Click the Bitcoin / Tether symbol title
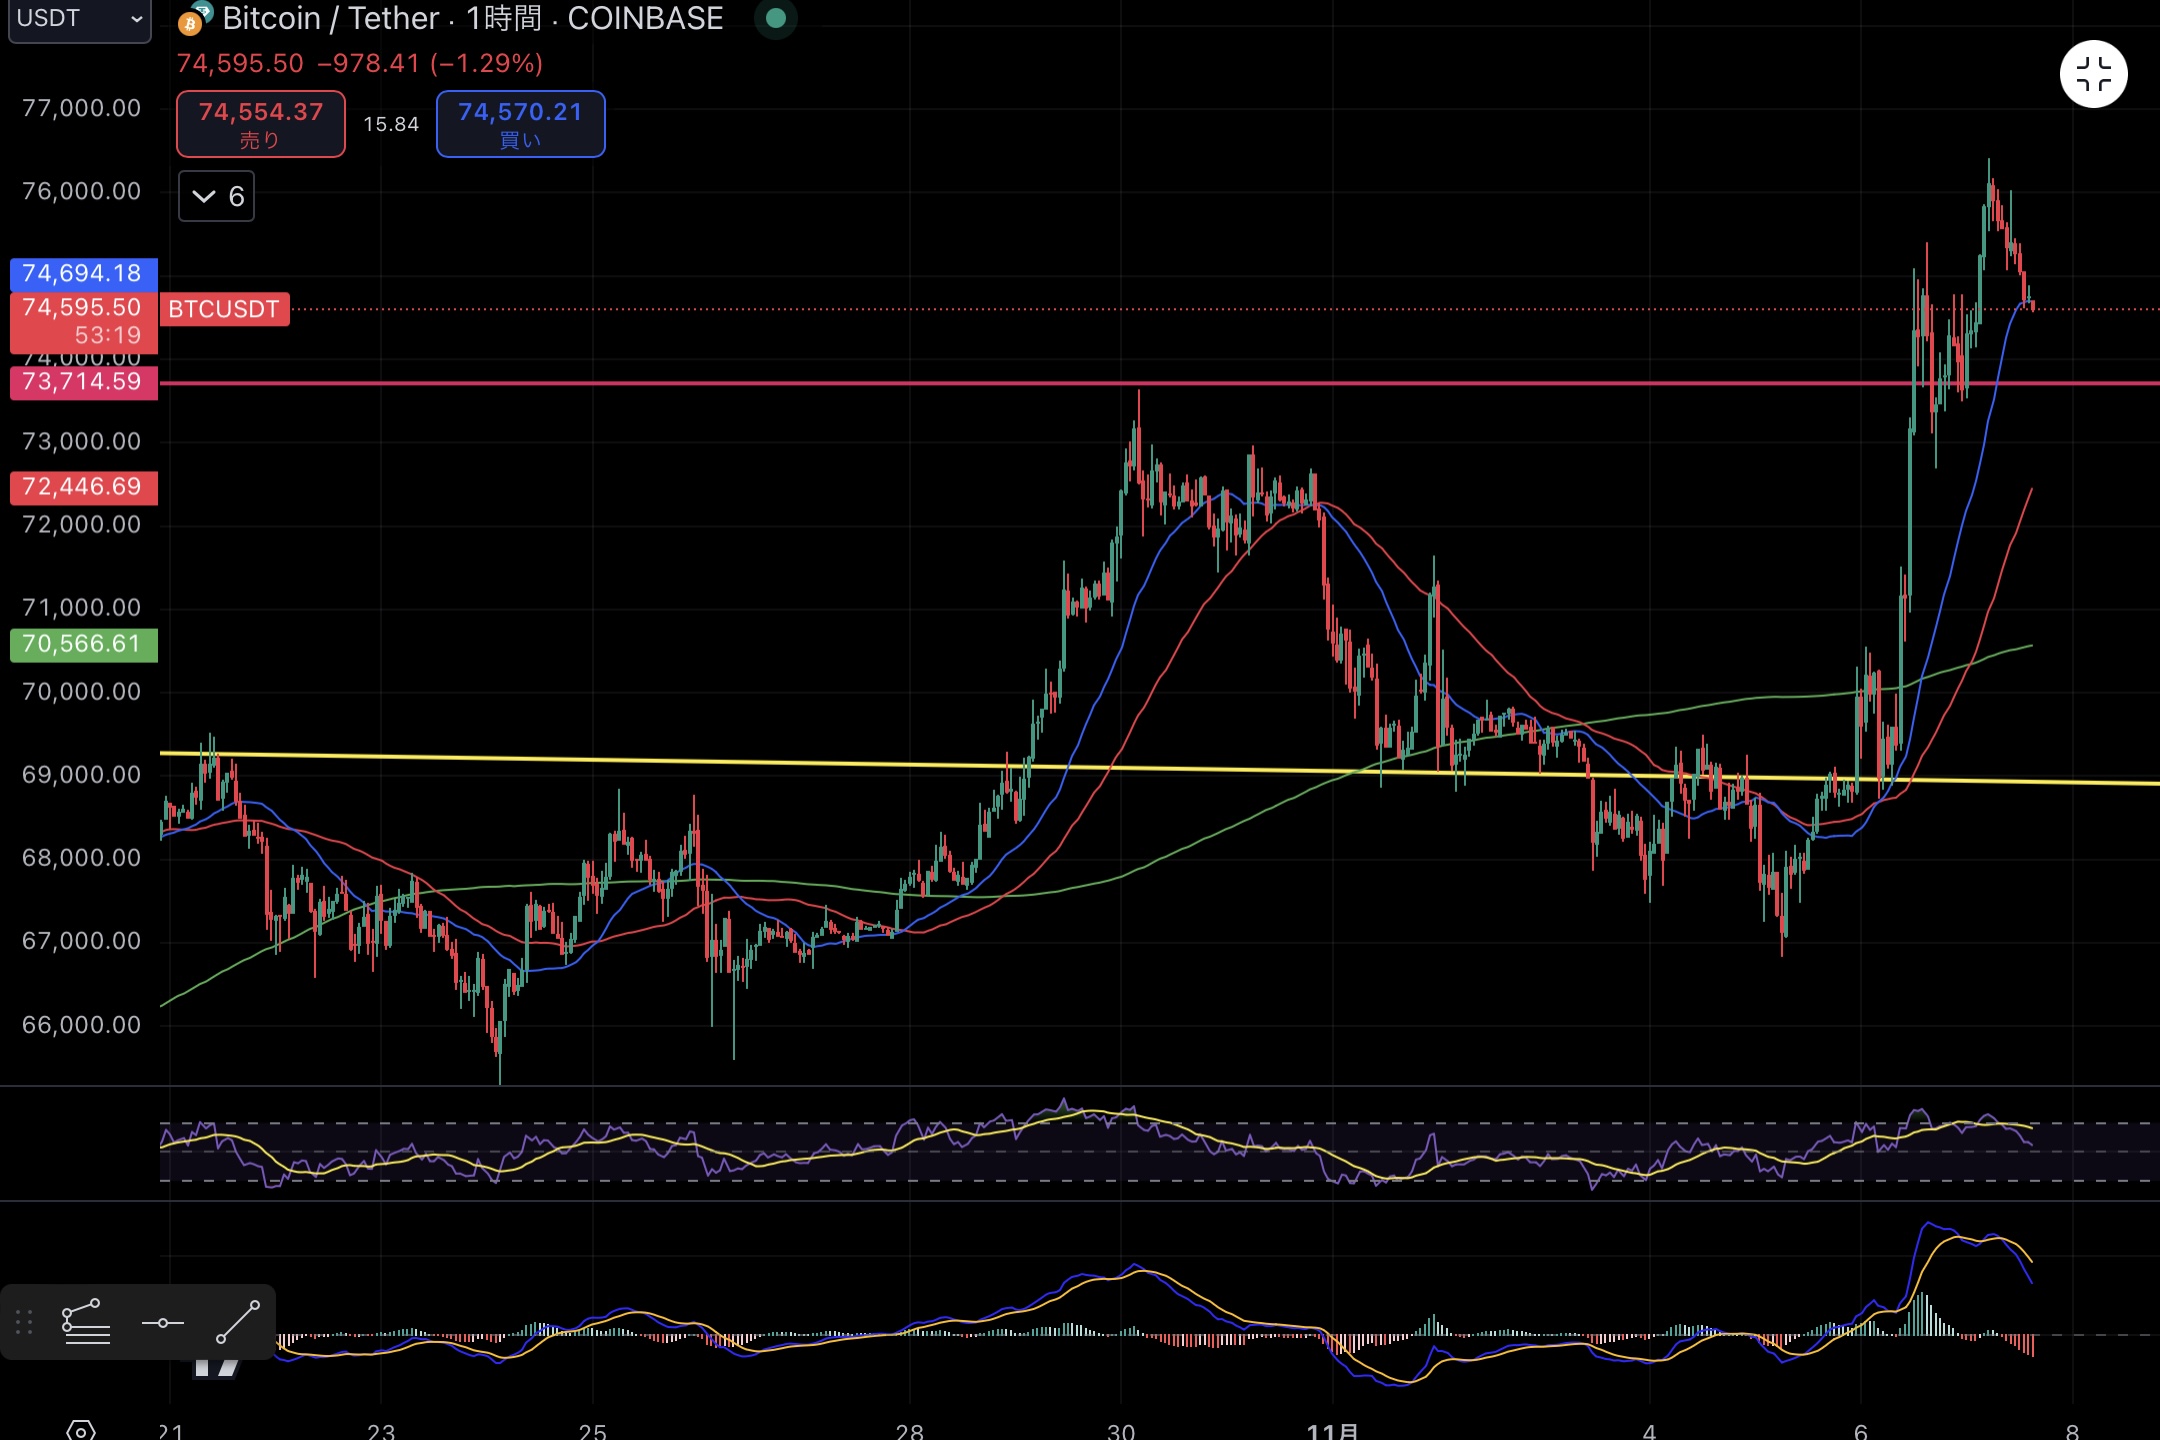Viewport: 2160px width, 1440px height. (x=330, y=18)
